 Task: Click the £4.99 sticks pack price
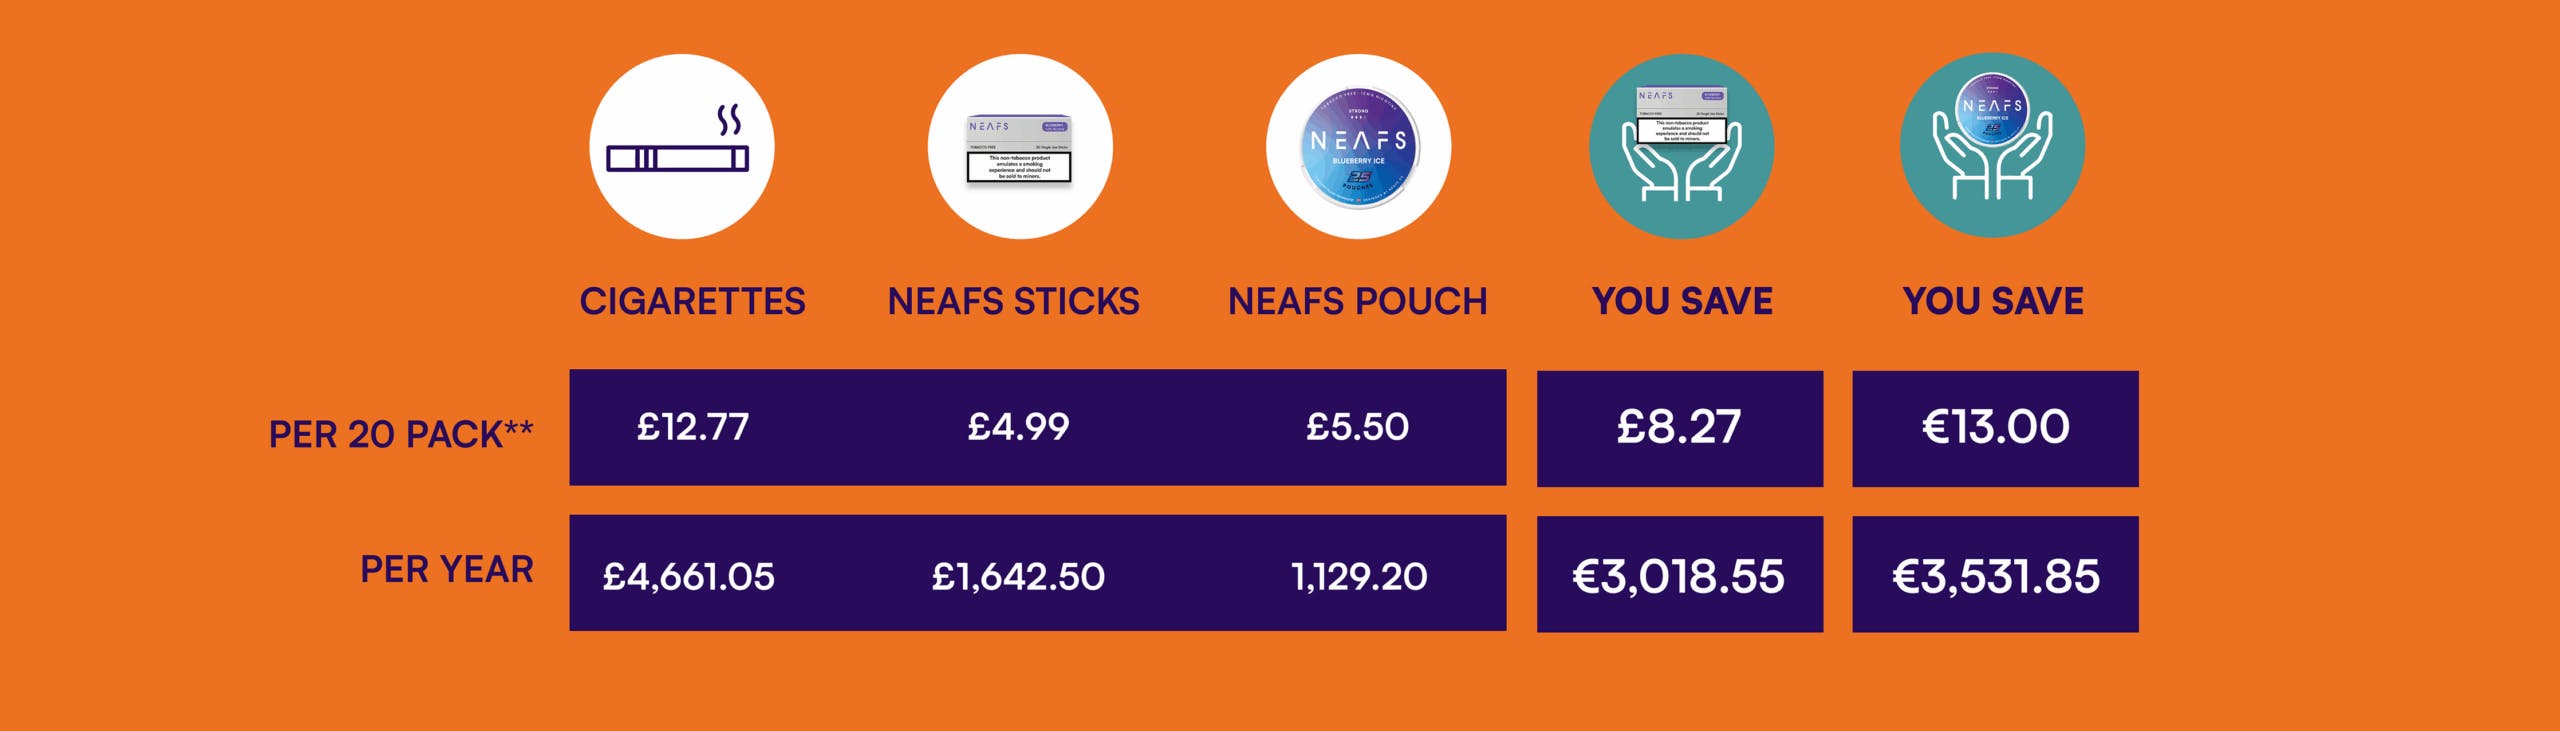tap(1018, 427)
